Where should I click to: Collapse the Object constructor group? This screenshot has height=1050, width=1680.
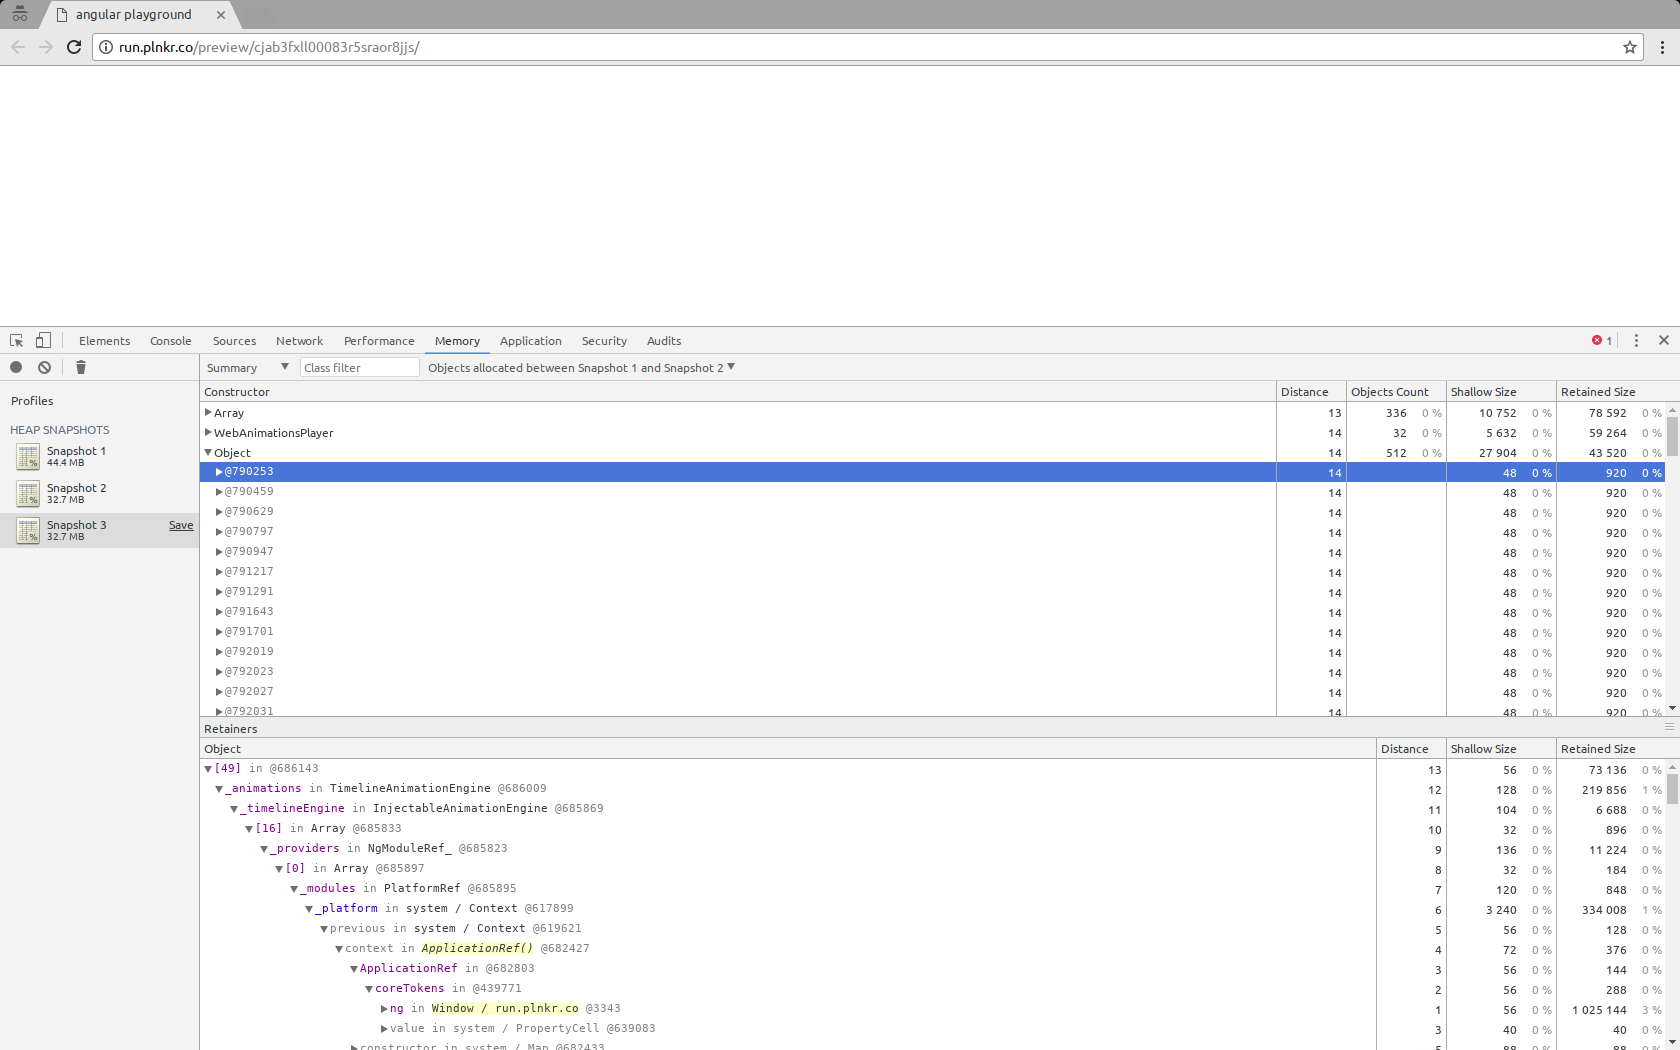[x=207, y=452]
